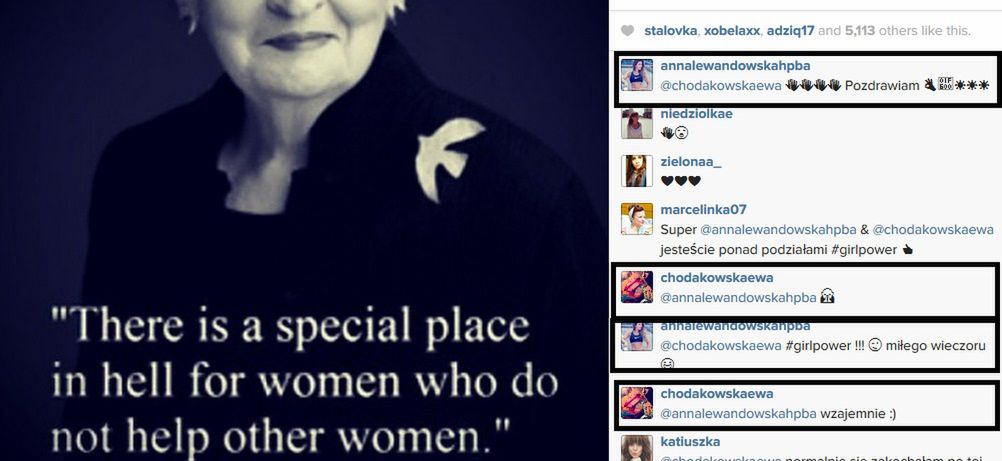The image size is (1002, 461).
Task: Click the heart like icon
Action: 628,31
